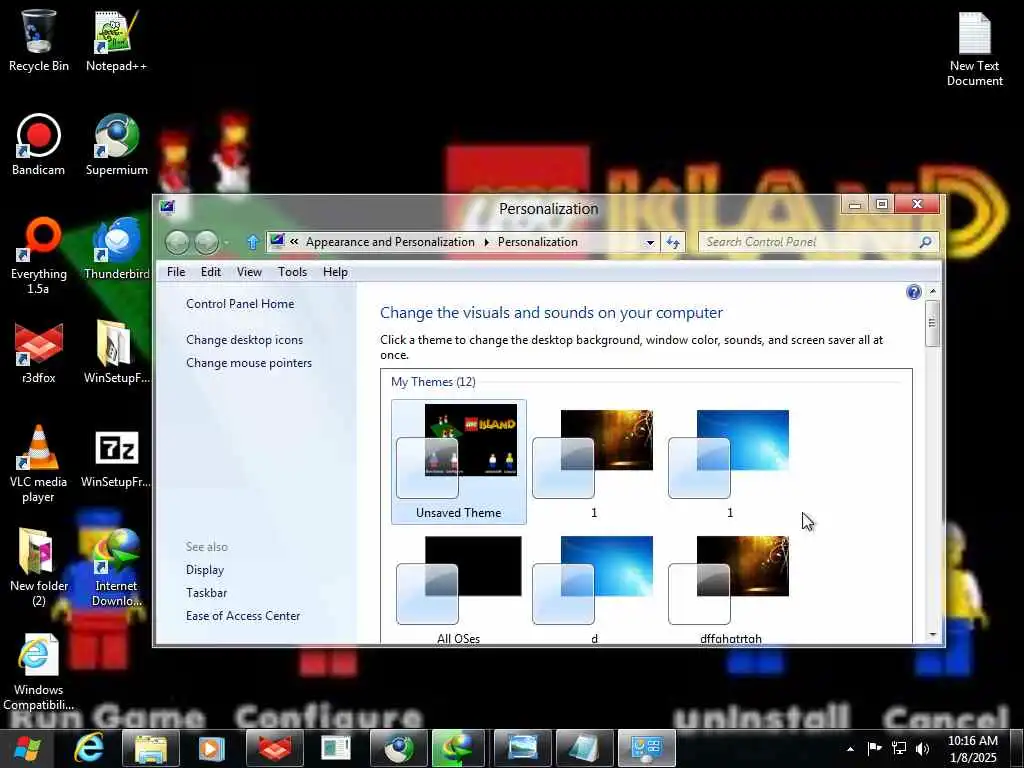Launch Internet Download Manager shortcut

116,567
